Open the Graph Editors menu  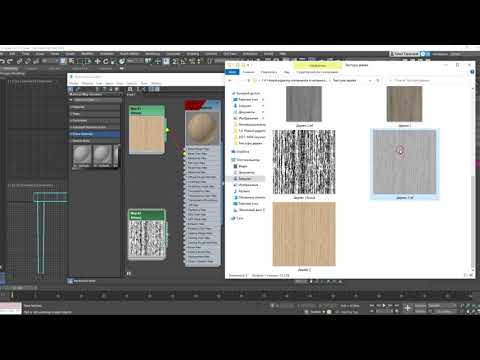[x=129, y=54]
